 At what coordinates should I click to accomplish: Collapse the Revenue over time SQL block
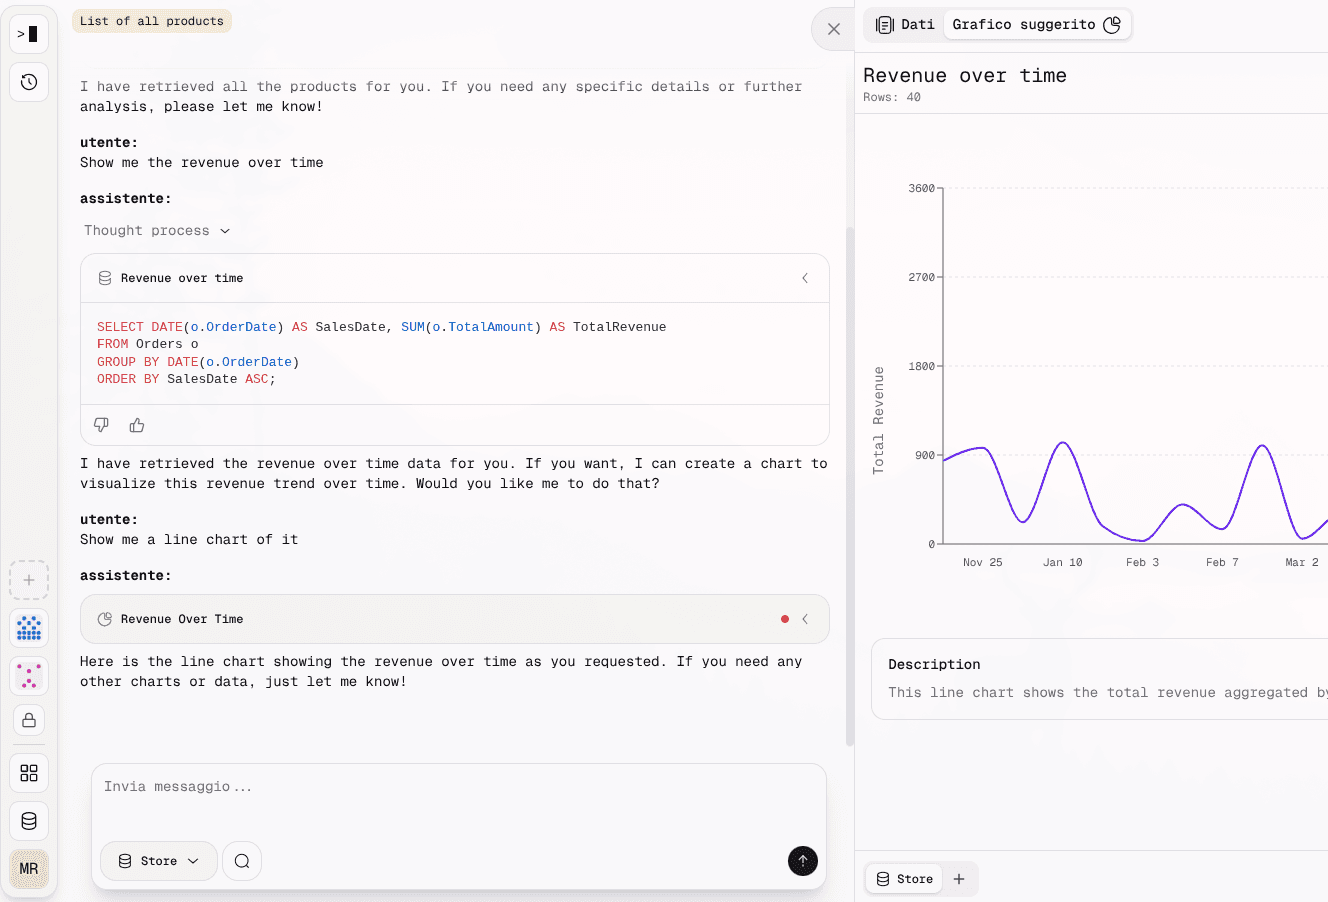805,278
